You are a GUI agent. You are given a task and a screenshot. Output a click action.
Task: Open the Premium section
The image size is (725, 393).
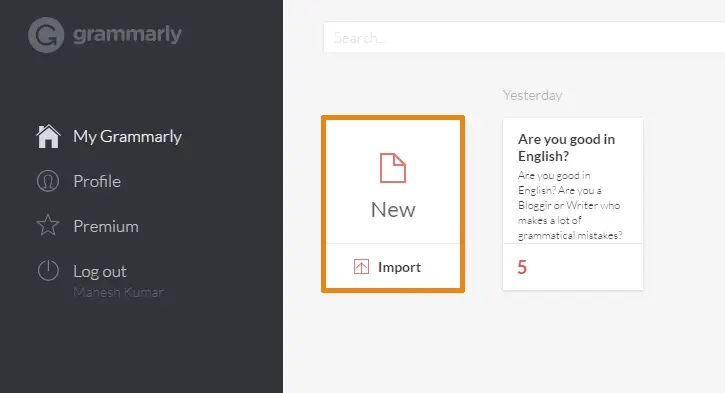point(106,226)
